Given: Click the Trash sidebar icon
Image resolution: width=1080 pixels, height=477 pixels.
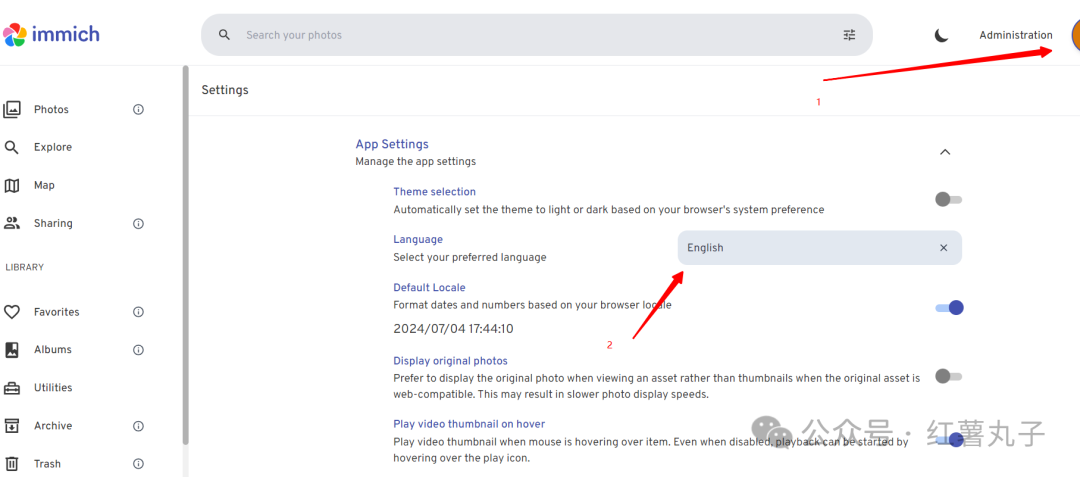Looking at the screenshot, I should (x=12, y=463).
